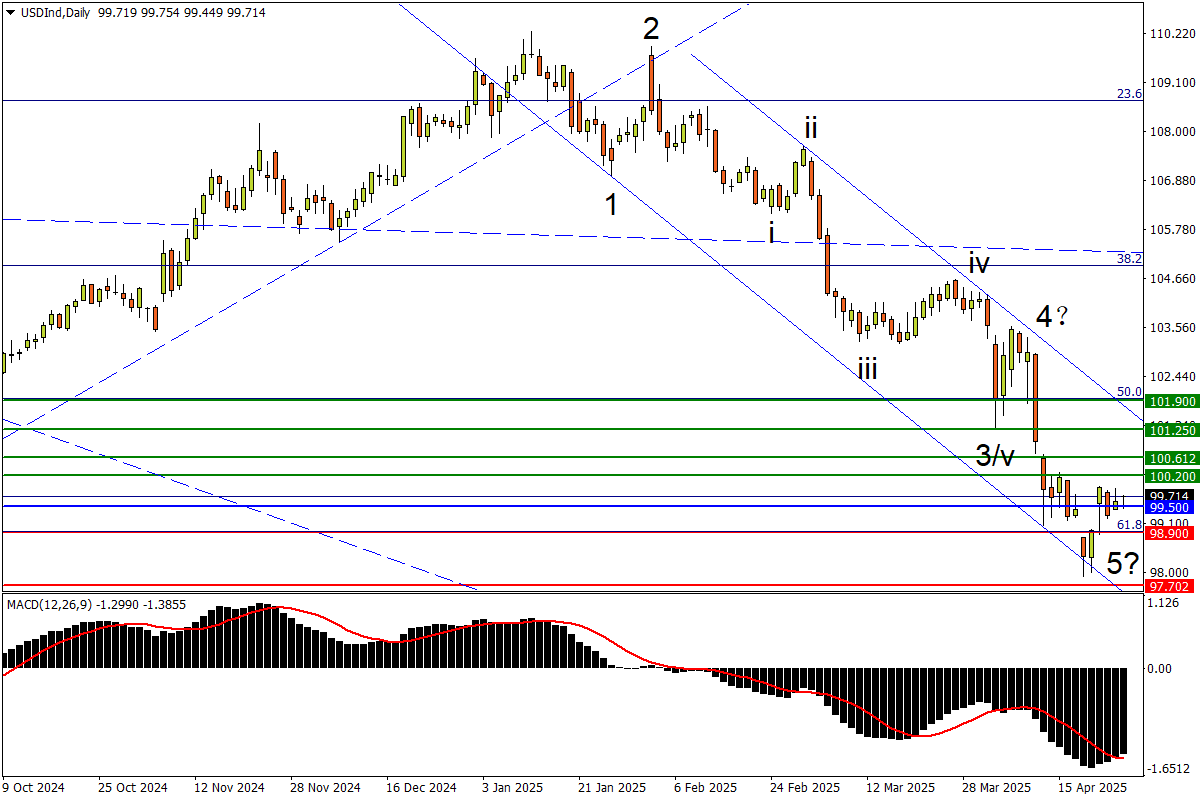This screenshot has width=1200, height=800.
Task: Click the "4?" wave annotation
Action: 1053,317
